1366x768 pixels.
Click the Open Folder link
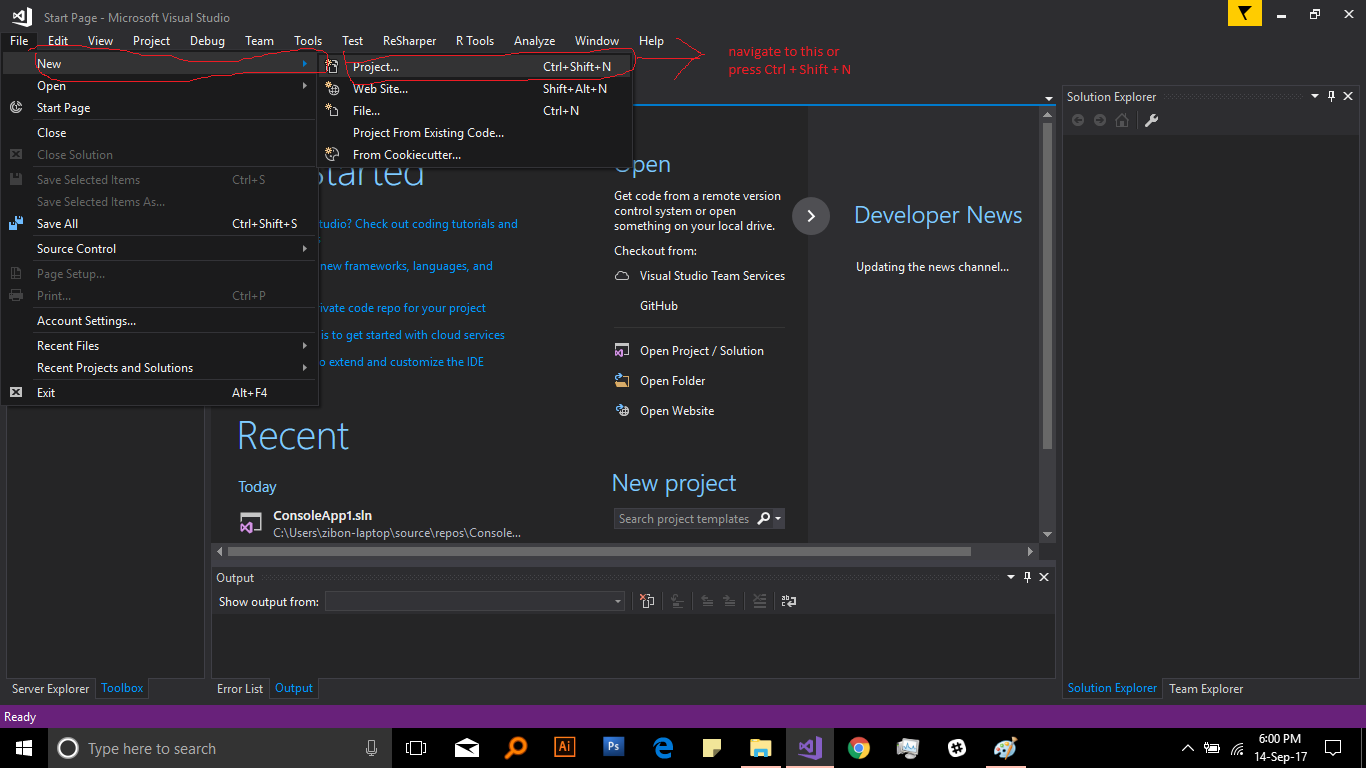pyautogui.click(x=673, y=381)
